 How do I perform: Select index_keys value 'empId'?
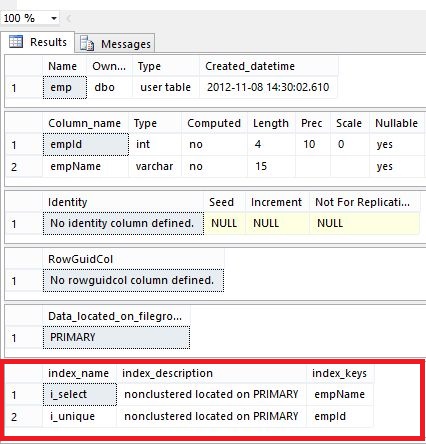tap(340, 416)
